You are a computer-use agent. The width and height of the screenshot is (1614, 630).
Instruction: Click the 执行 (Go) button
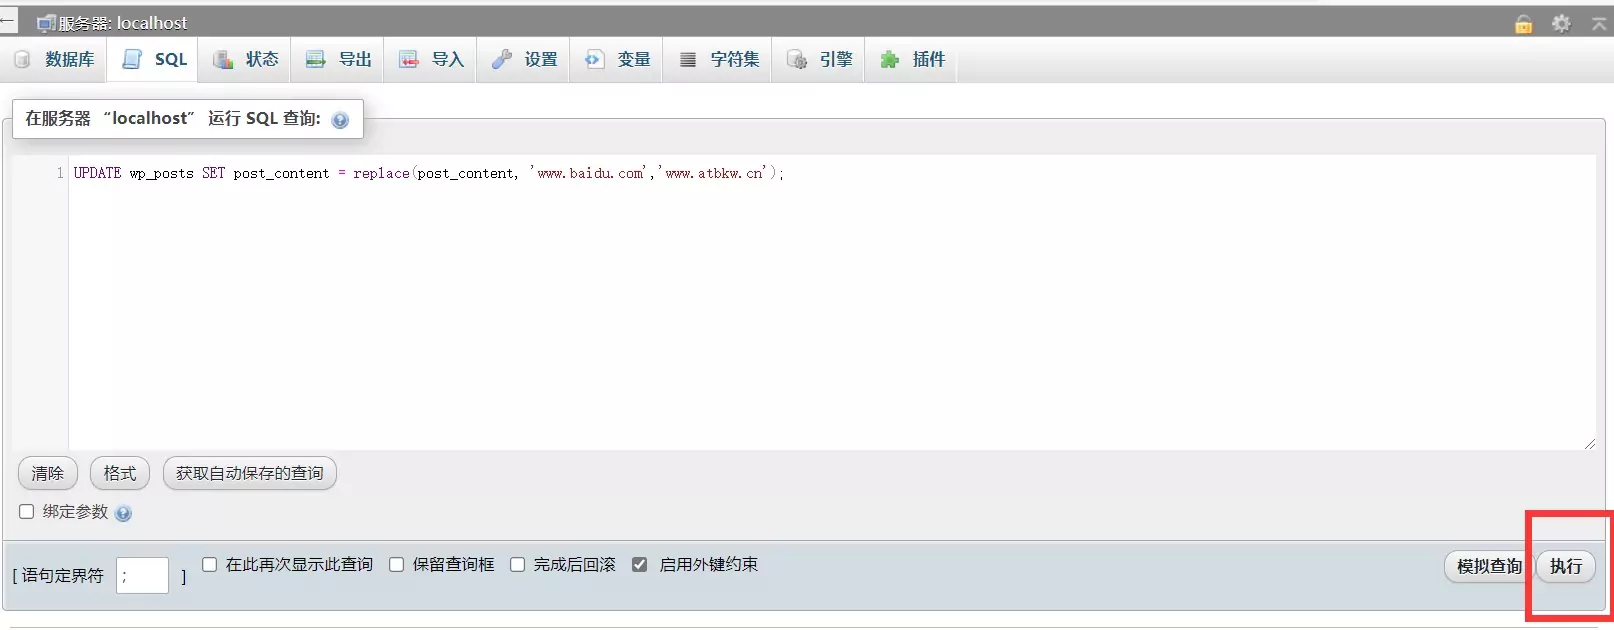1566,566
